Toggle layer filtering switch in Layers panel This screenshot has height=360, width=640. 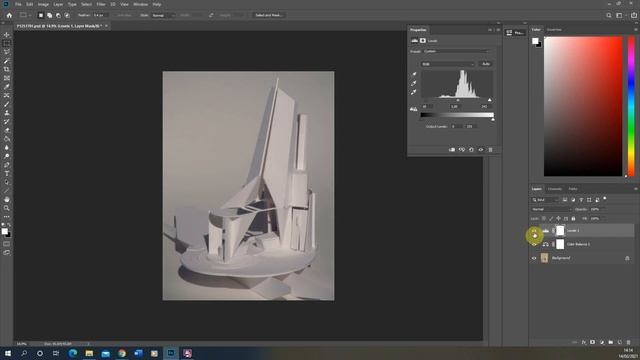click(x=605, y=199)
